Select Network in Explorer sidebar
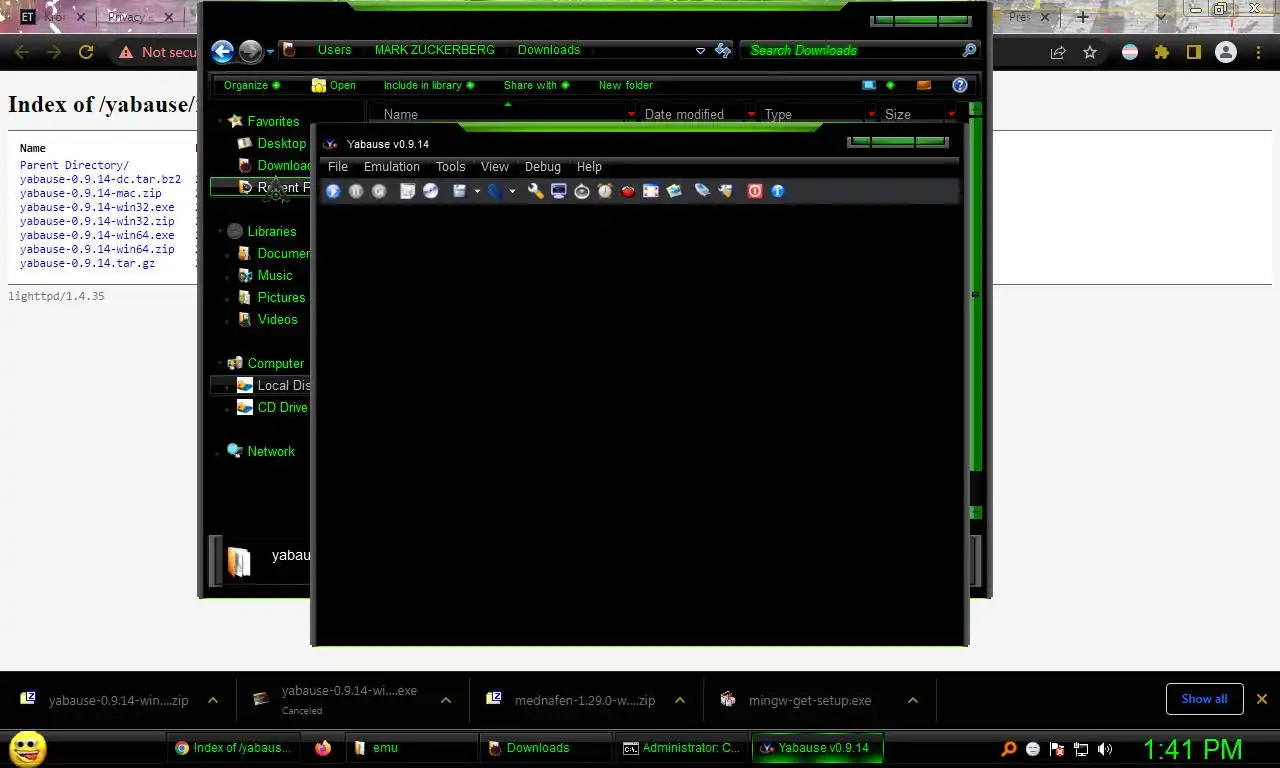The width and height of the screenshot is (1280, 768). [x=260, y=451]
